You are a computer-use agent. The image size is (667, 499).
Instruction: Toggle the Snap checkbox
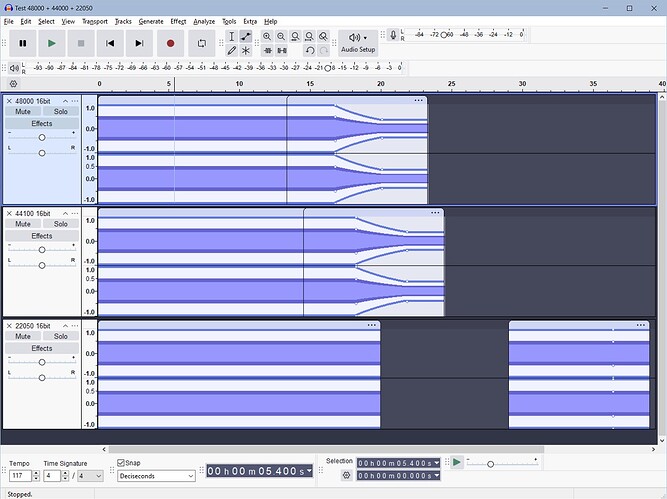pyautogui.click(x=122, y=463)
